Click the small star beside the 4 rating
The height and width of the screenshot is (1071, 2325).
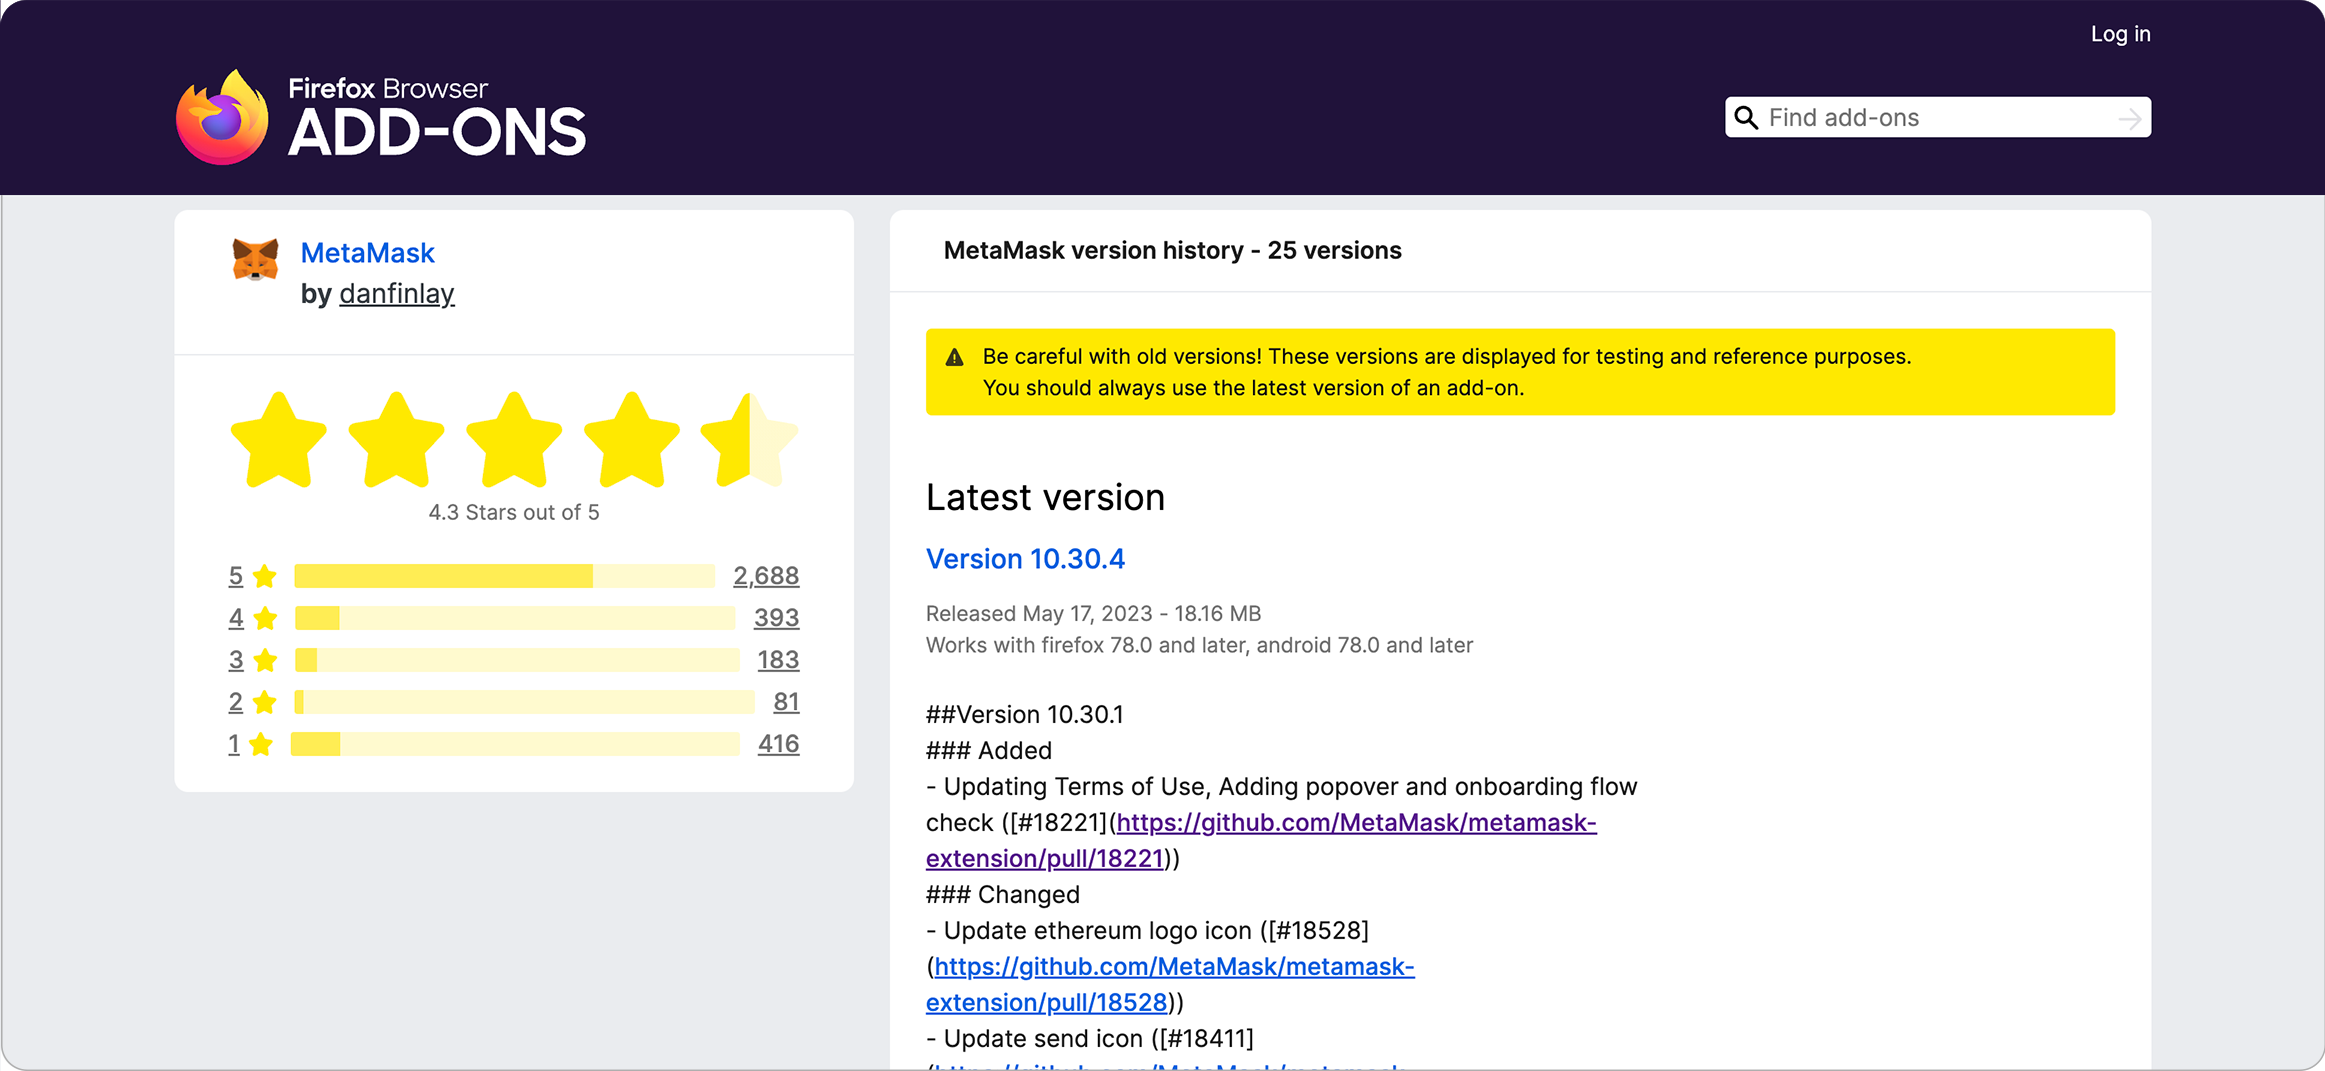[265, 618]
